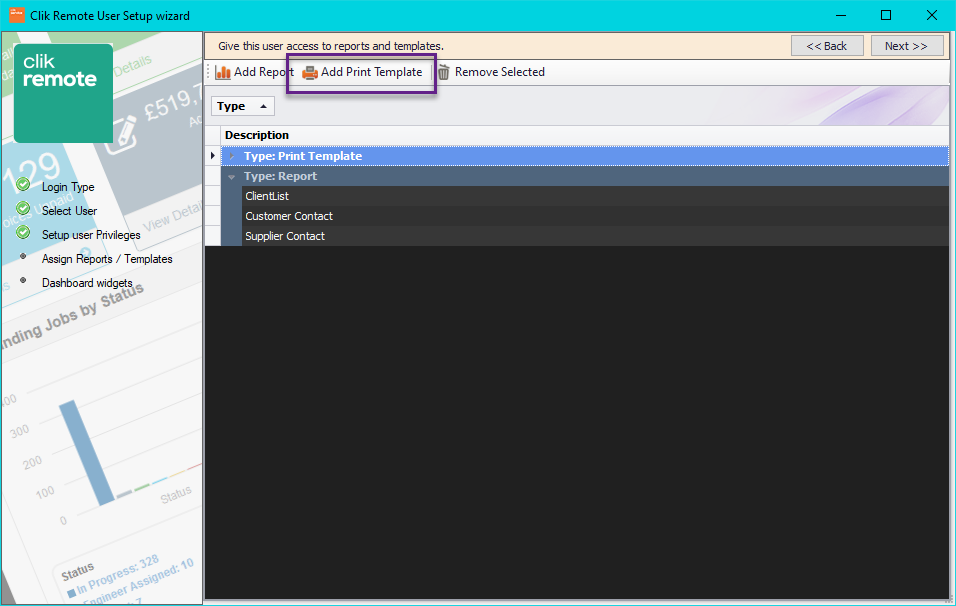The image size is (956, 606).
Task: Click the Setup user Privileges step
Action: [x=91, y=235]
